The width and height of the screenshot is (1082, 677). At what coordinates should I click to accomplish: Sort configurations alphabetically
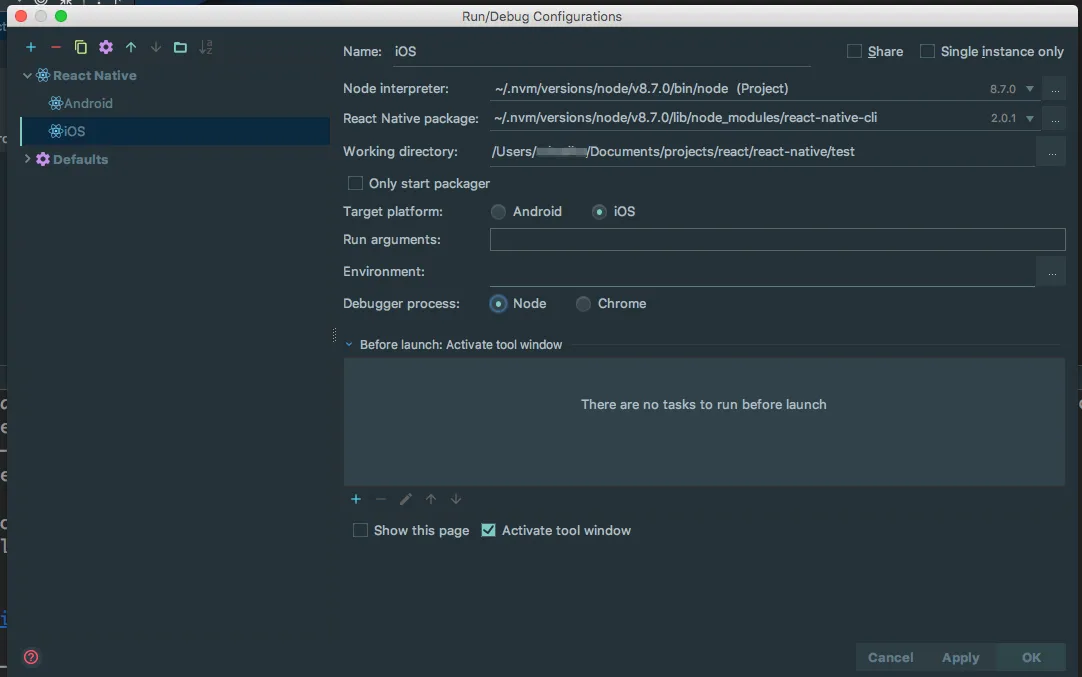pos(206,47)
